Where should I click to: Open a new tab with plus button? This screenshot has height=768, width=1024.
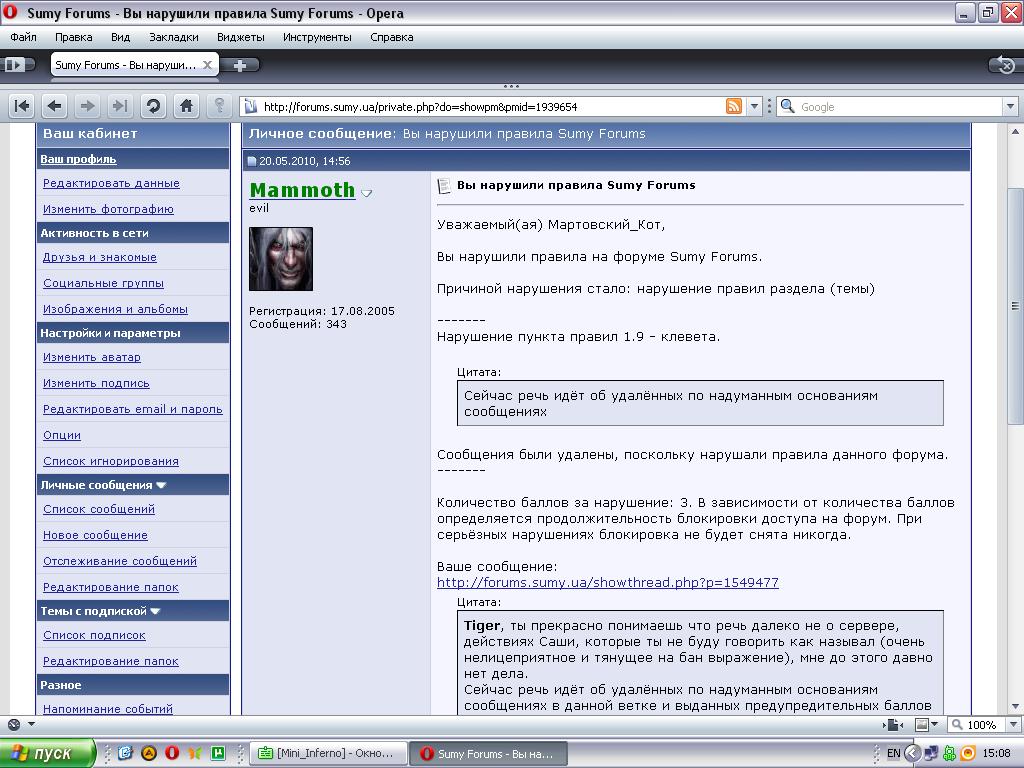(240, 65)
